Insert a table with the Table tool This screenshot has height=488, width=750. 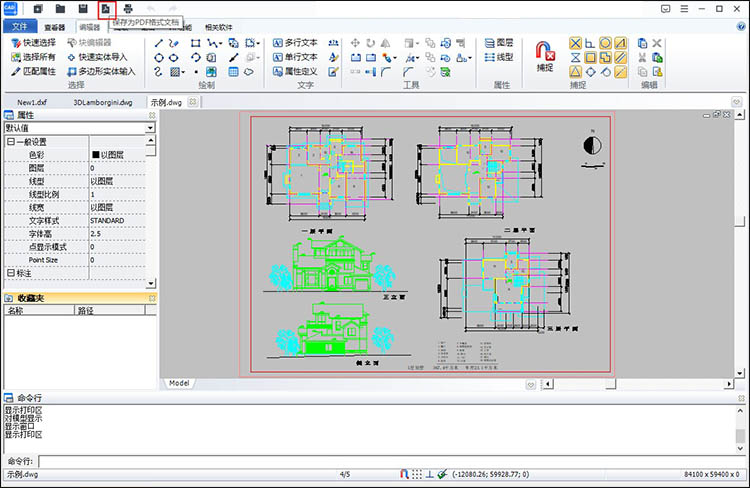pos(233,72)
